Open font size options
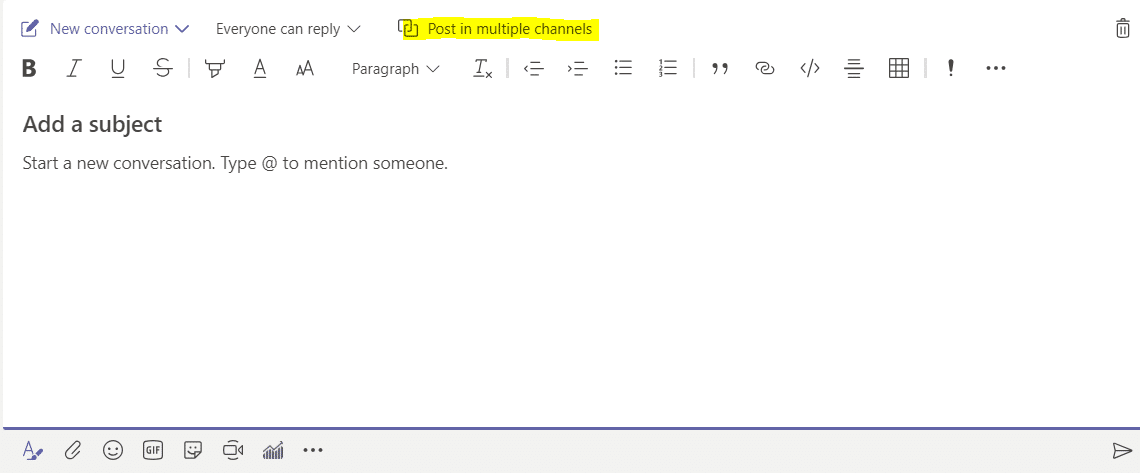 305,68
